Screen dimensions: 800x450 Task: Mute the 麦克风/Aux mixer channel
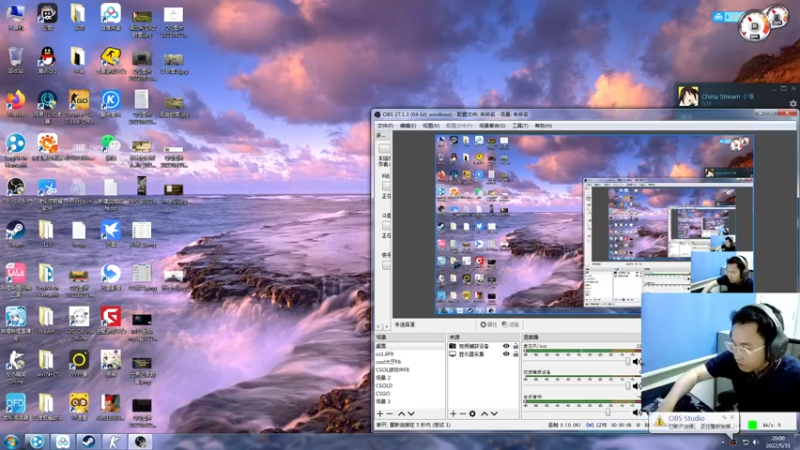(x=636, y=362)
